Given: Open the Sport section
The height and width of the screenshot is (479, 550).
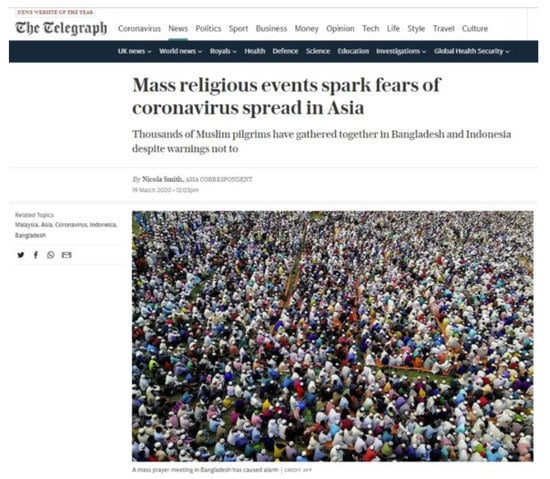Looking at the screenshot, I should coord(239,28).
